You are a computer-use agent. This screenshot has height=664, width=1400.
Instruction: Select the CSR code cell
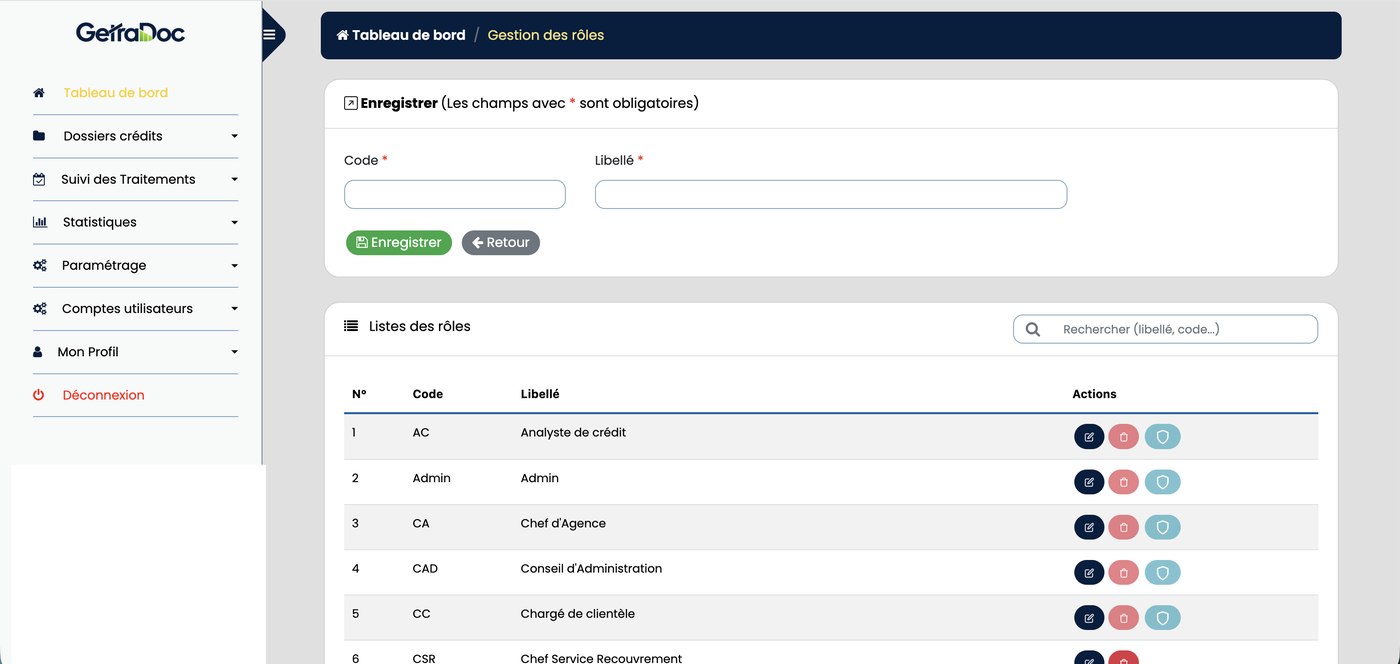pos(425,658)
